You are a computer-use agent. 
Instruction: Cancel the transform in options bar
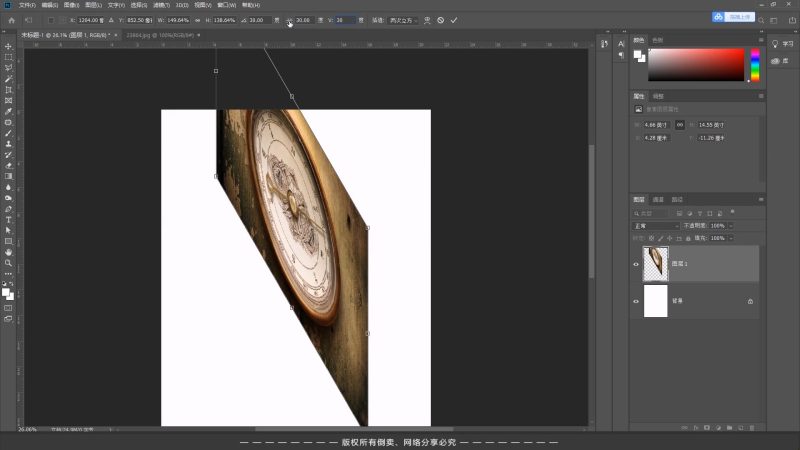(x=441, y=20)
